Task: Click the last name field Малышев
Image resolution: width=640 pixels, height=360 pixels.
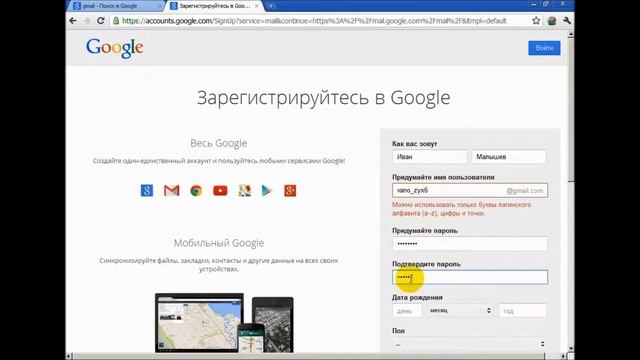Action: click(509, 157)
